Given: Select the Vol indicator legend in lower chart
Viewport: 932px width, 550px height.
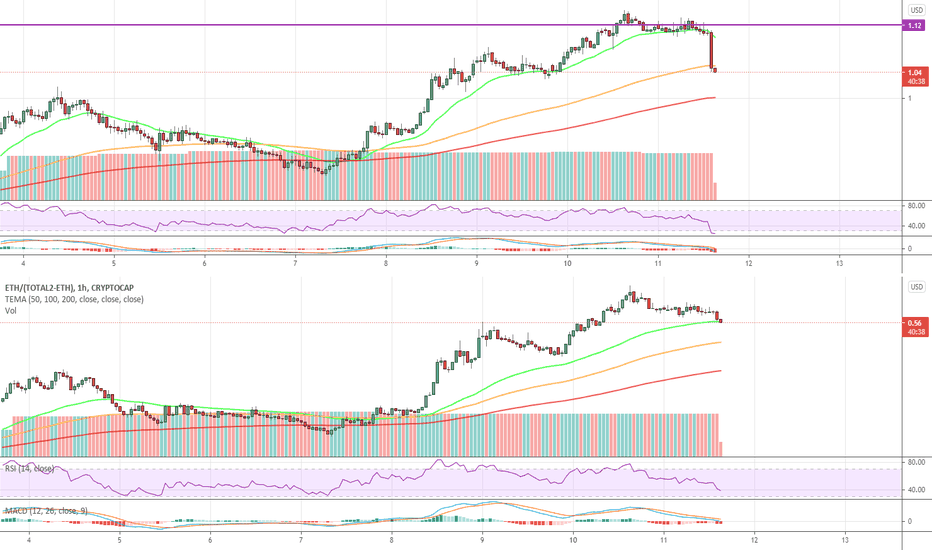Looking at the screenshot, I should 11,310.
